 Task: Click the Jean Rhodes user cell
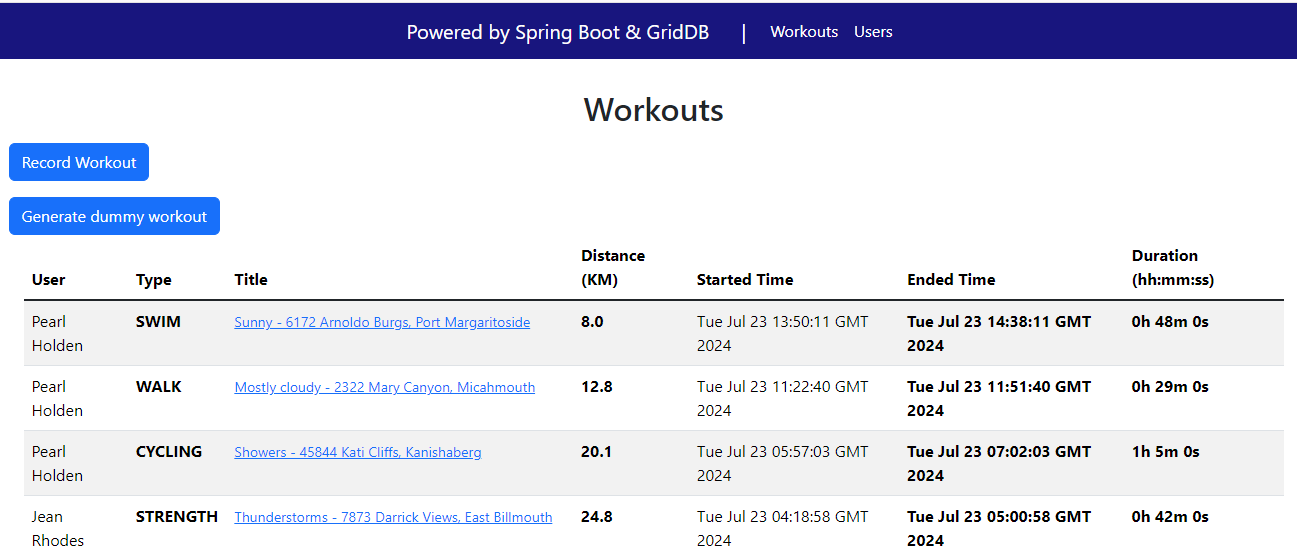(58, 529)
